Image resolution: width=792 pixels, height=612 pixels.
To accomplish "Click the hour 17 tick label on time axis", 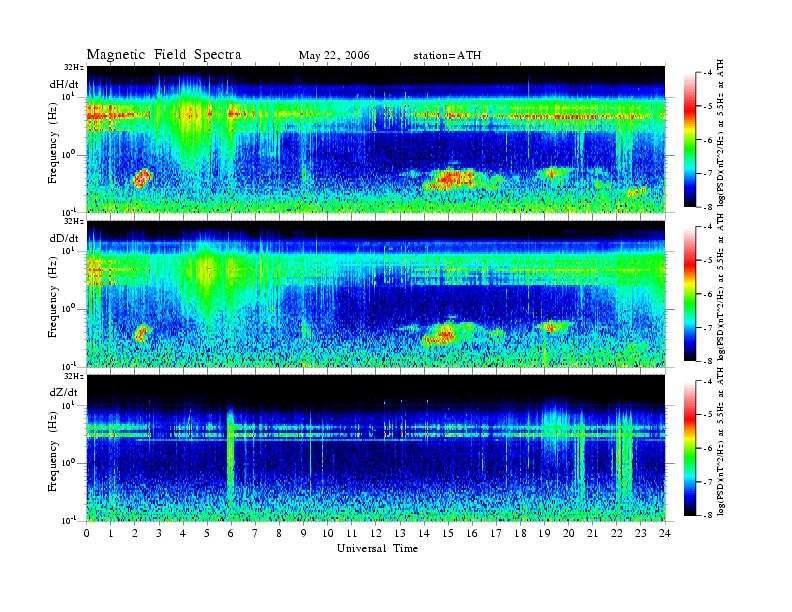I will point(496,533).
